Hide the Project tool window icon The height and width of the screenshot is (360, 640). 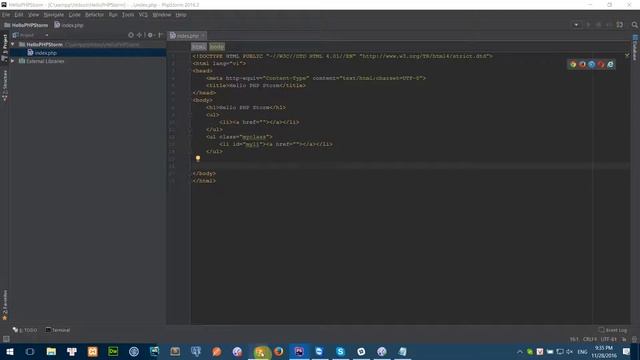coord(160,35)
